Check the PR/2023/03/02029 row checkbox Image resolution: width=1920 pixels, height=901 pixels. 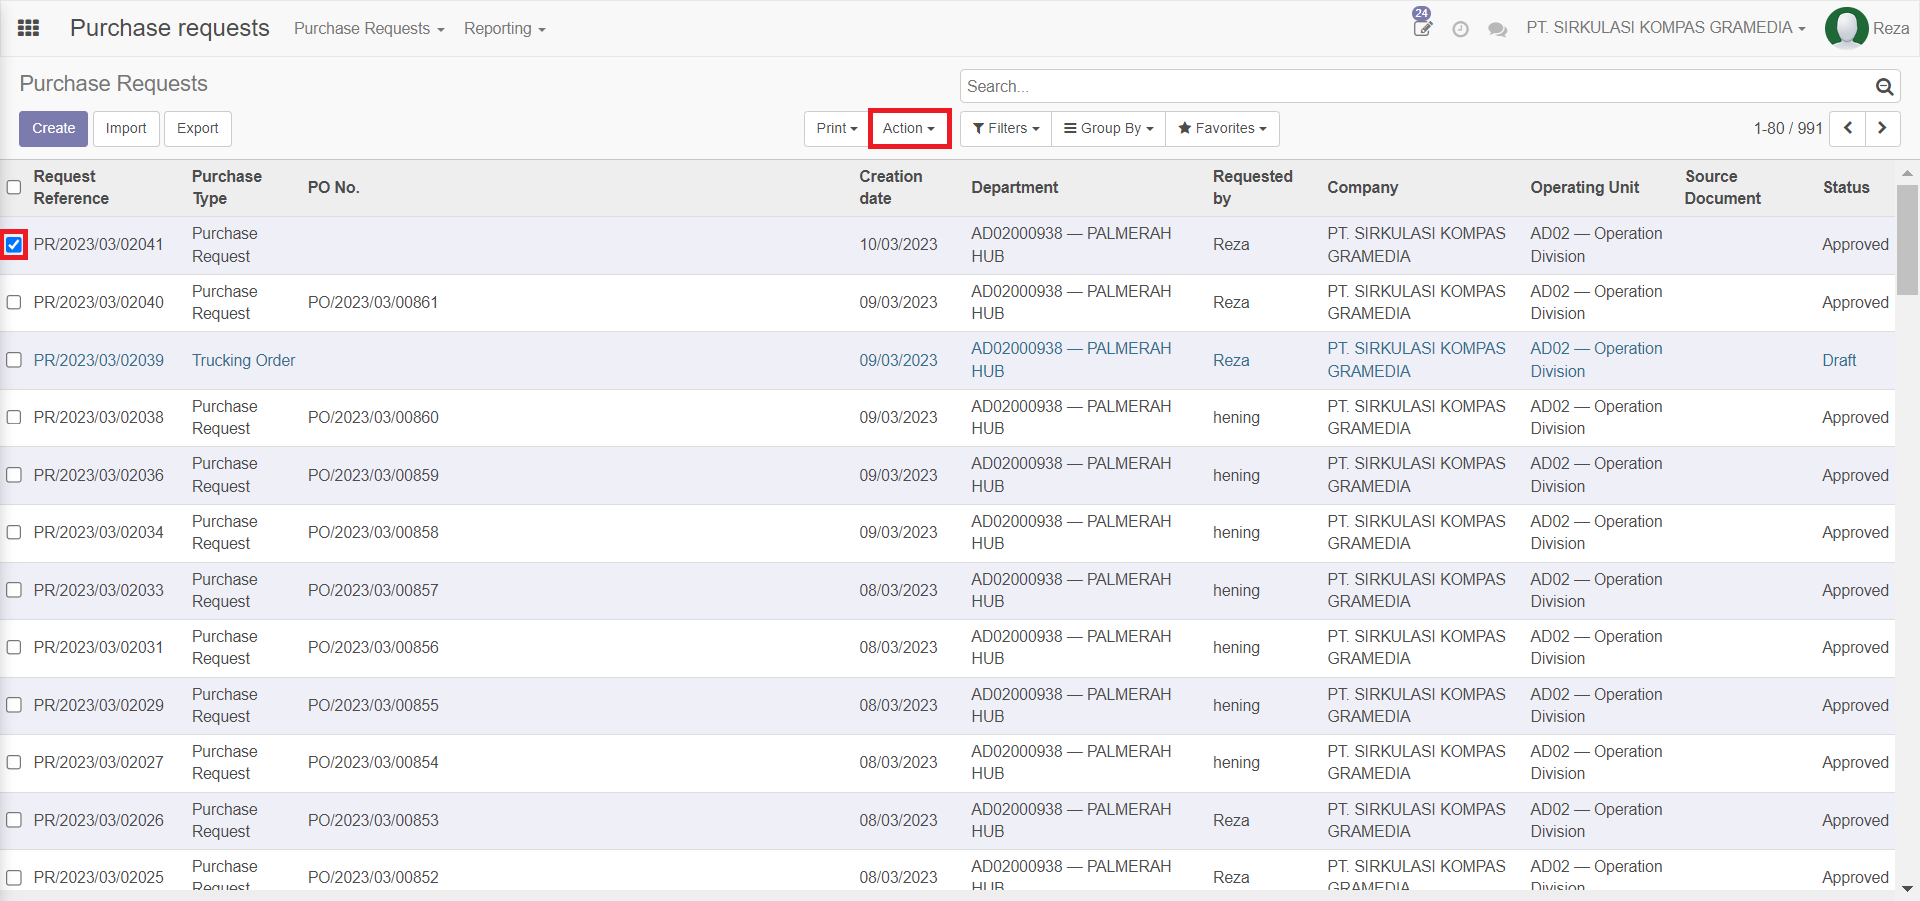tap(14, 705)
